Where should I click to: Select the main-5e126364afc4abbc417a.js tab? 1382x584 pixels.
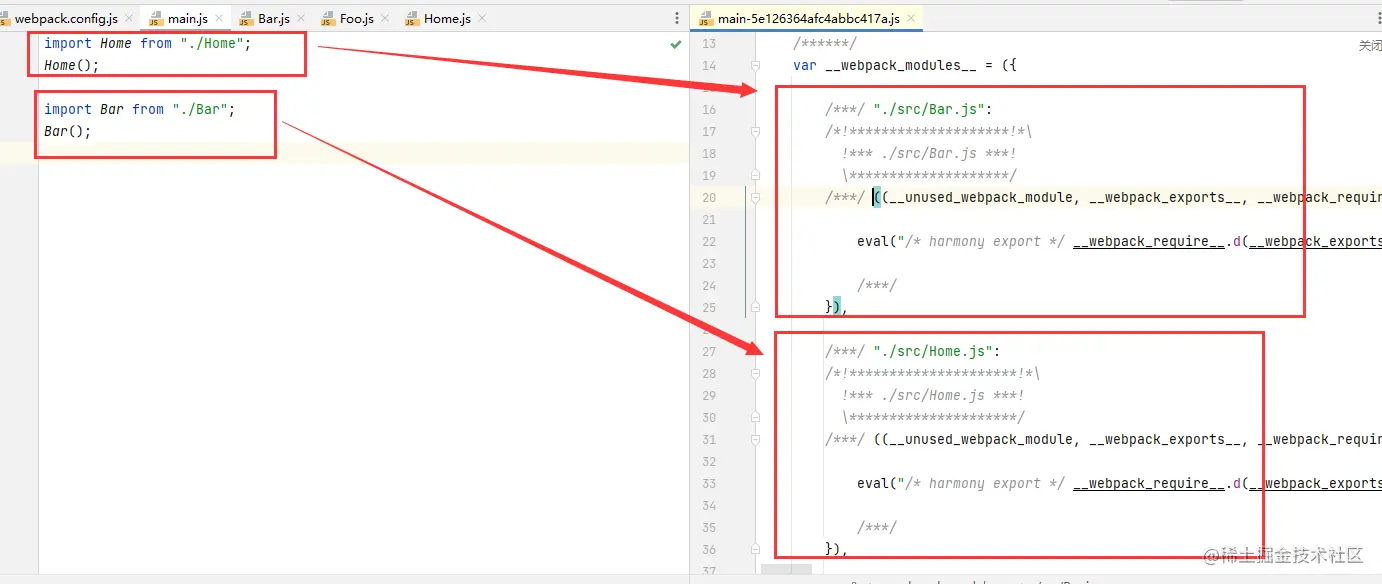point(808,18)
